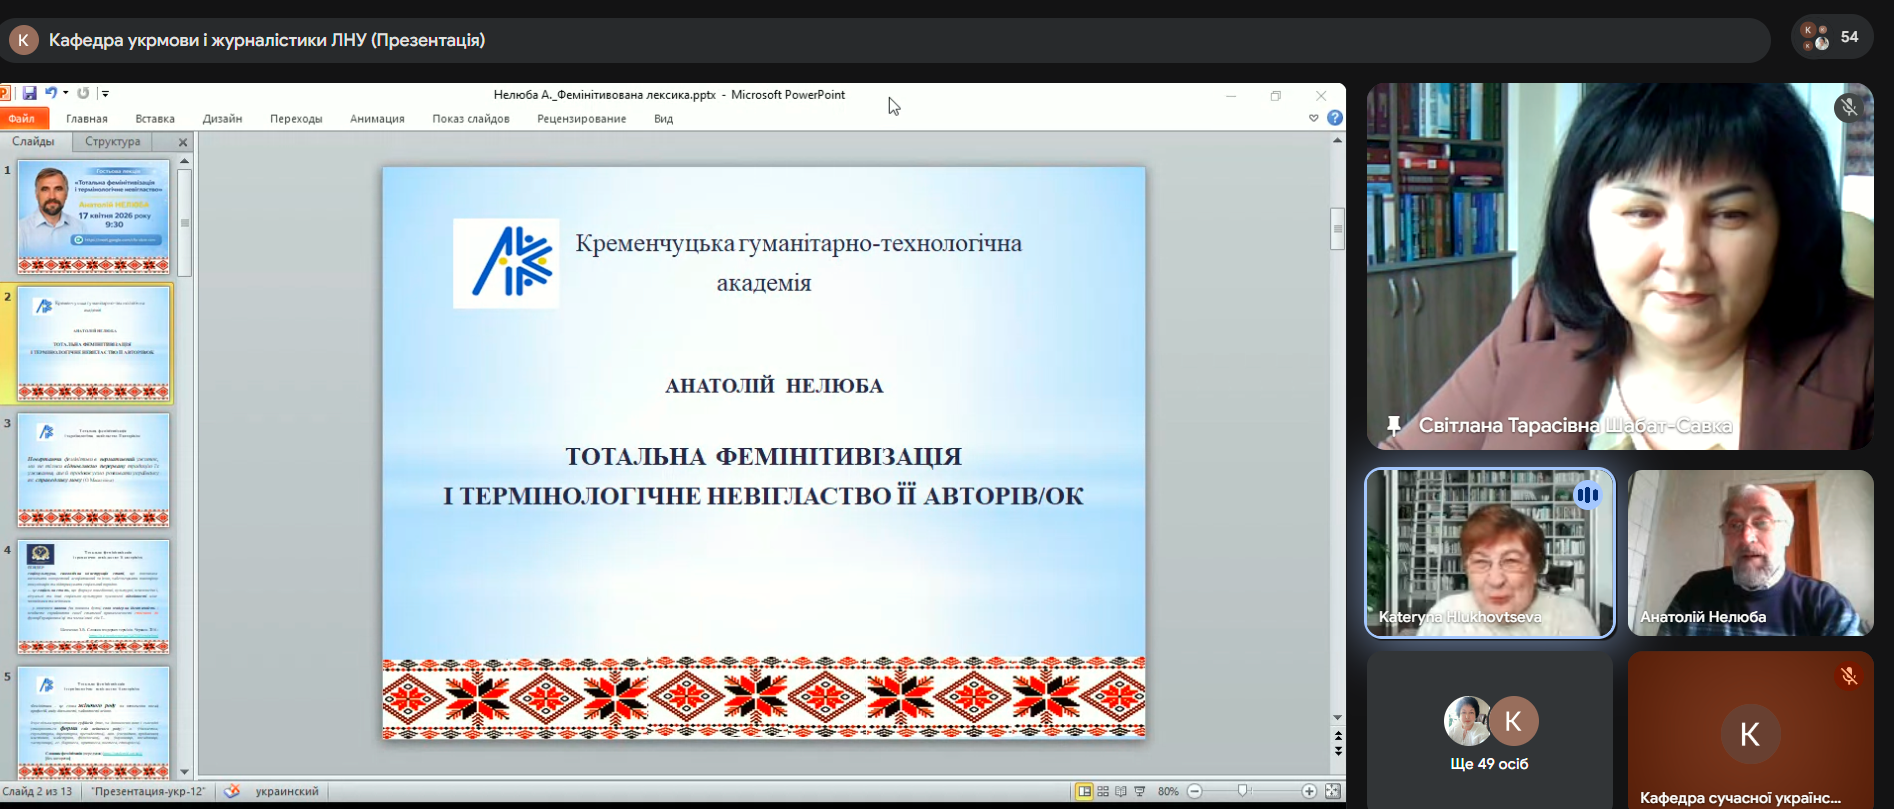This screenshot has width=1894, height=809.
Task: Collapse the ribbon with the chevron arrow
Action: 1314,118
